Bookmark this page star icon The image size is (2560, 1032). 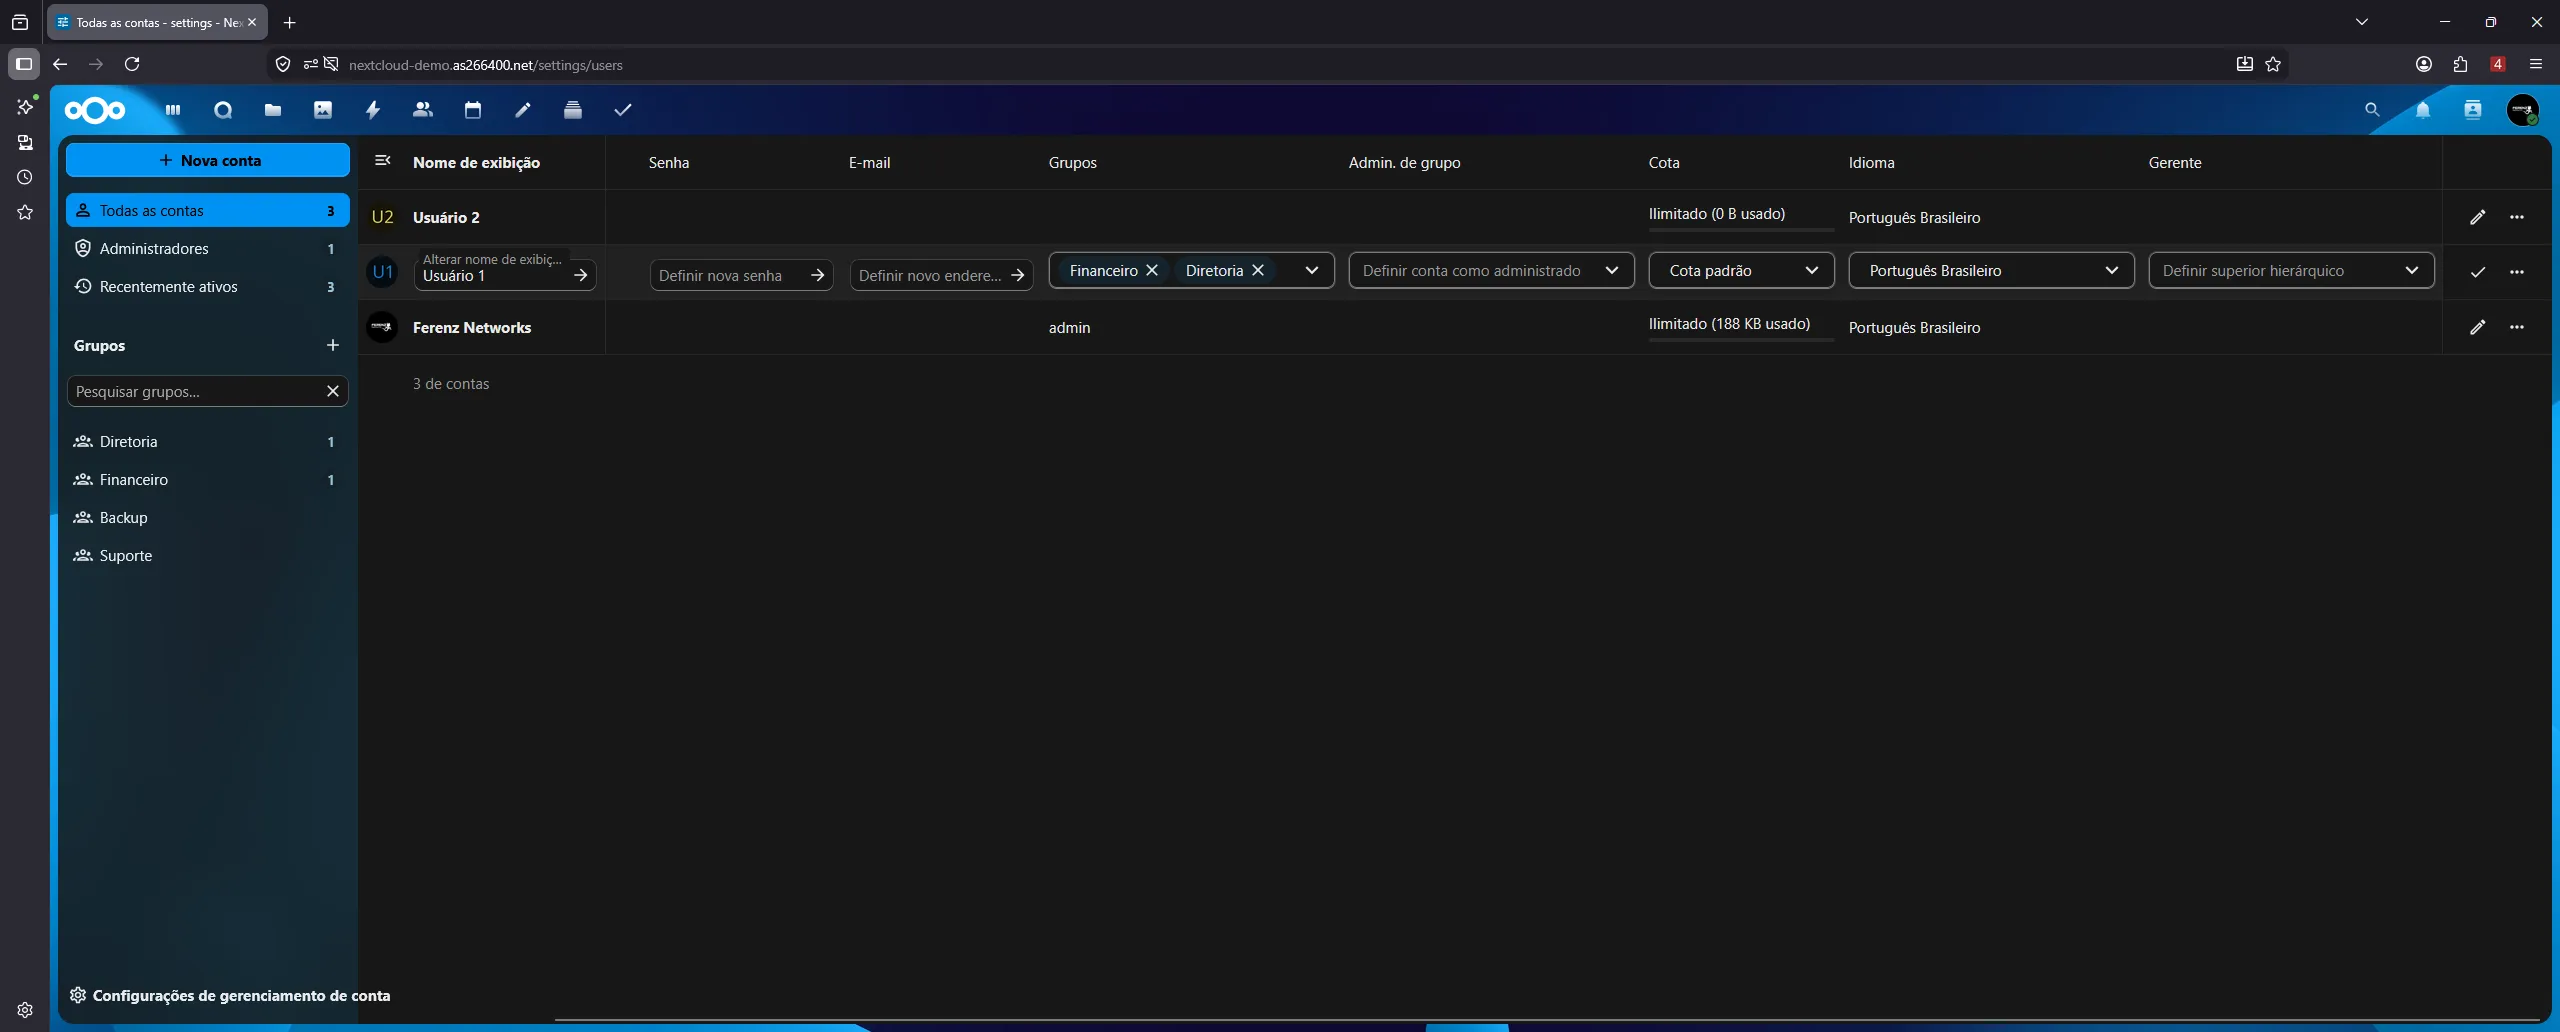2273,64
